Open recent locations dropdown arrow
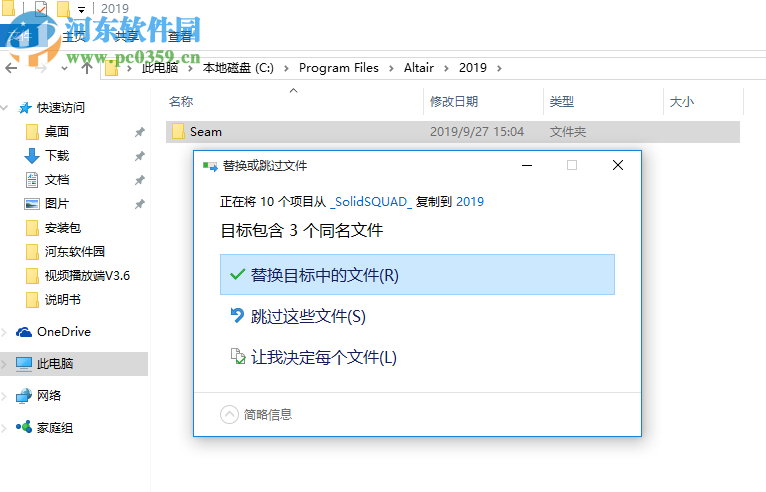 click(x=64, y=68)
